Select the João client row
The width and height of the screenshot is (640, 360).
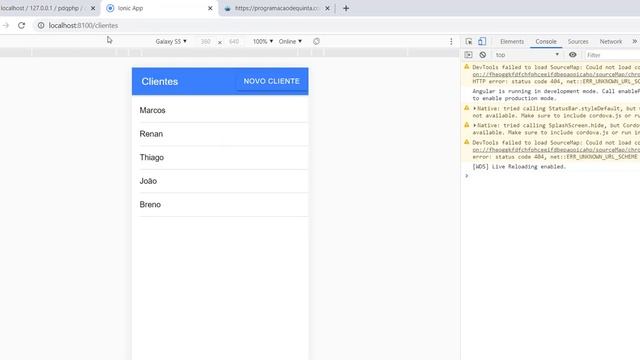[x=220, y=181]
